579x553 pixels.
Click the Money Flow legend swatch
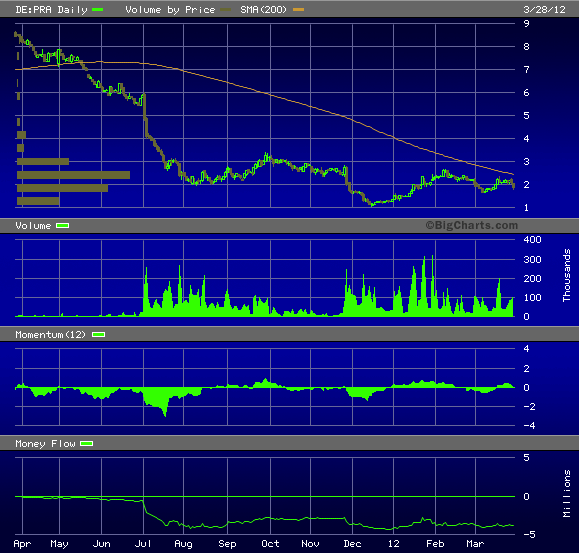coord(86,443)
